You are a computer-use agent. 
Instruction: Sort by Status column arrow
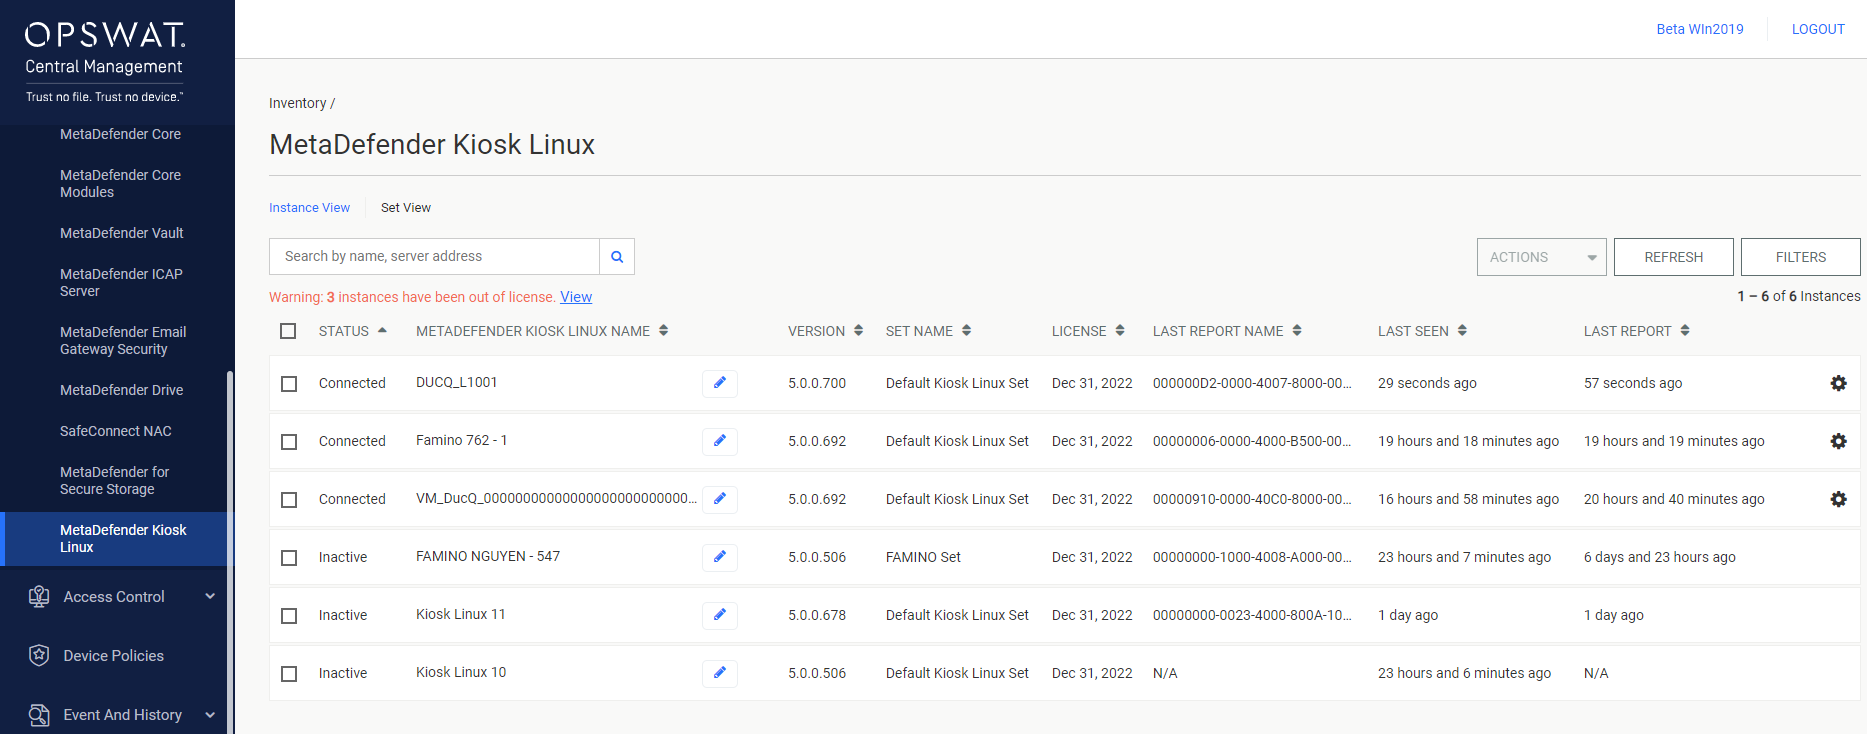(x=382, y=330)
